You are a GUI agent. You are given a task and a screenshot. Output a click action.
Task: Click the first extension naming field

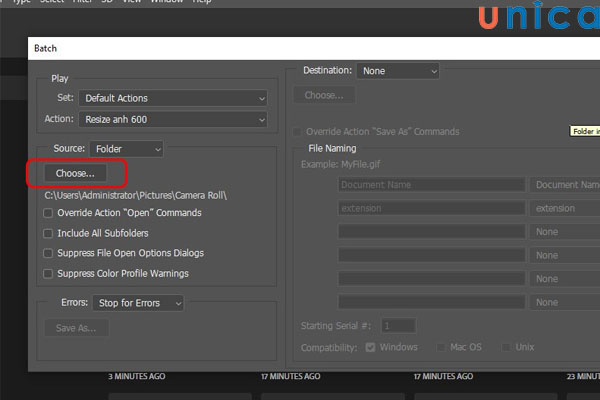(x=431, y=208)
